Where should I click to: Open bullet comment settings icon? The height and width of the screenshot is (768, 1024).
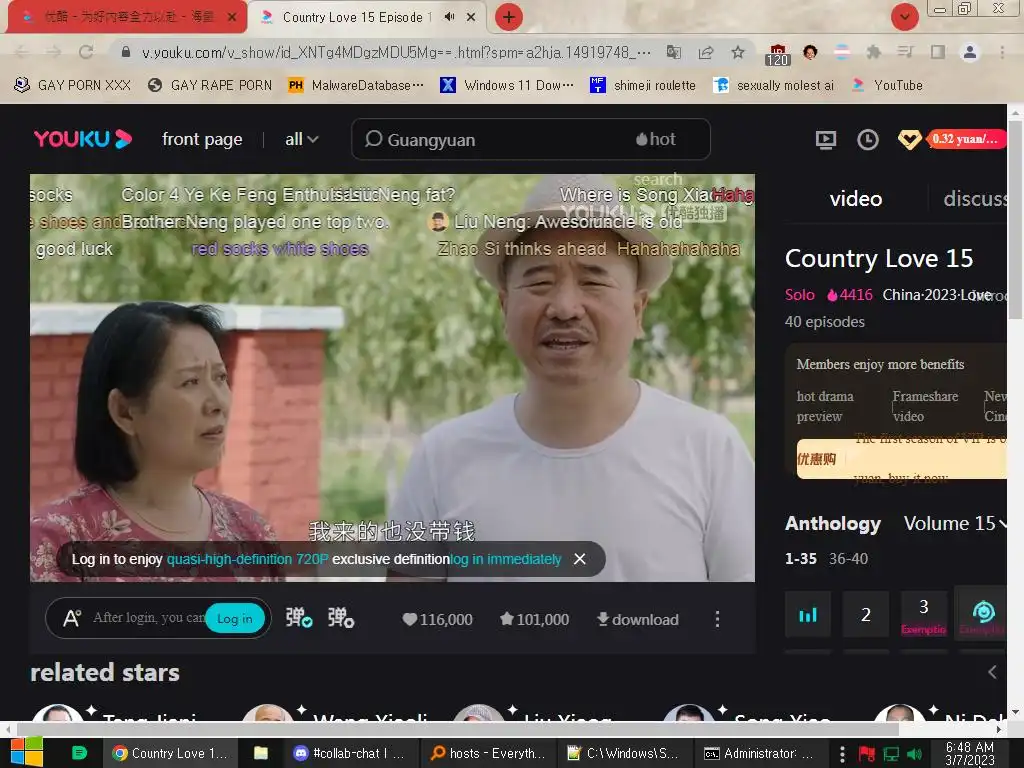pos(341,618)
